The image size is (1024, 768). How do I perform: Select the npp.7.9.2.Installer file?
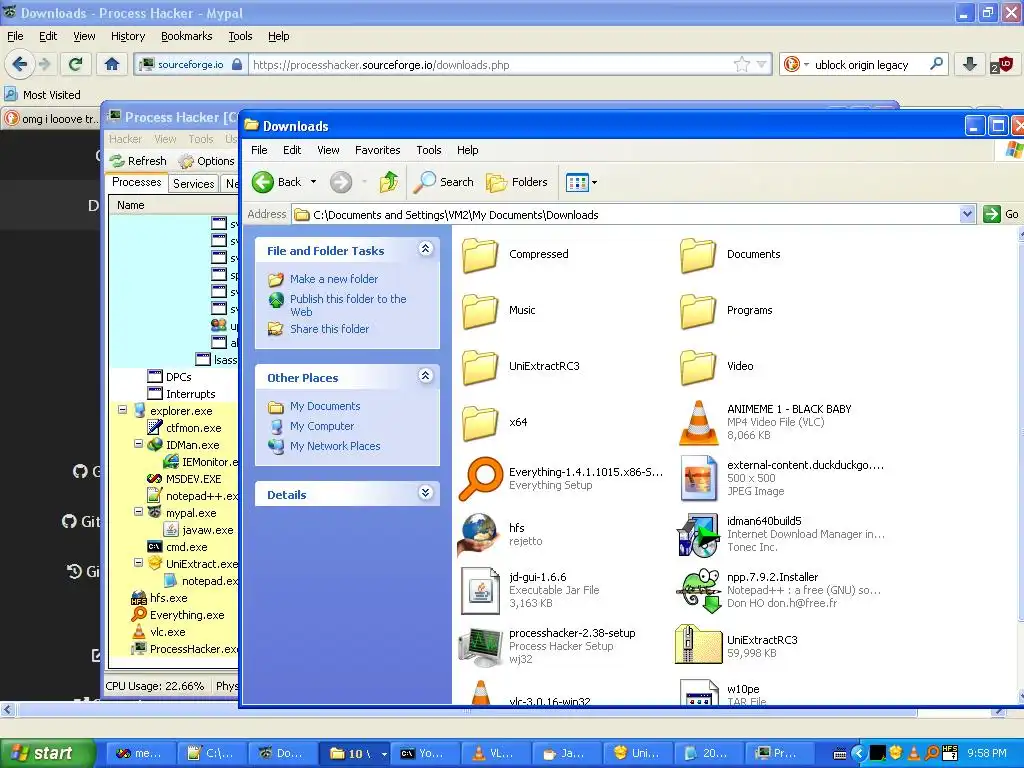coord(780,590)
